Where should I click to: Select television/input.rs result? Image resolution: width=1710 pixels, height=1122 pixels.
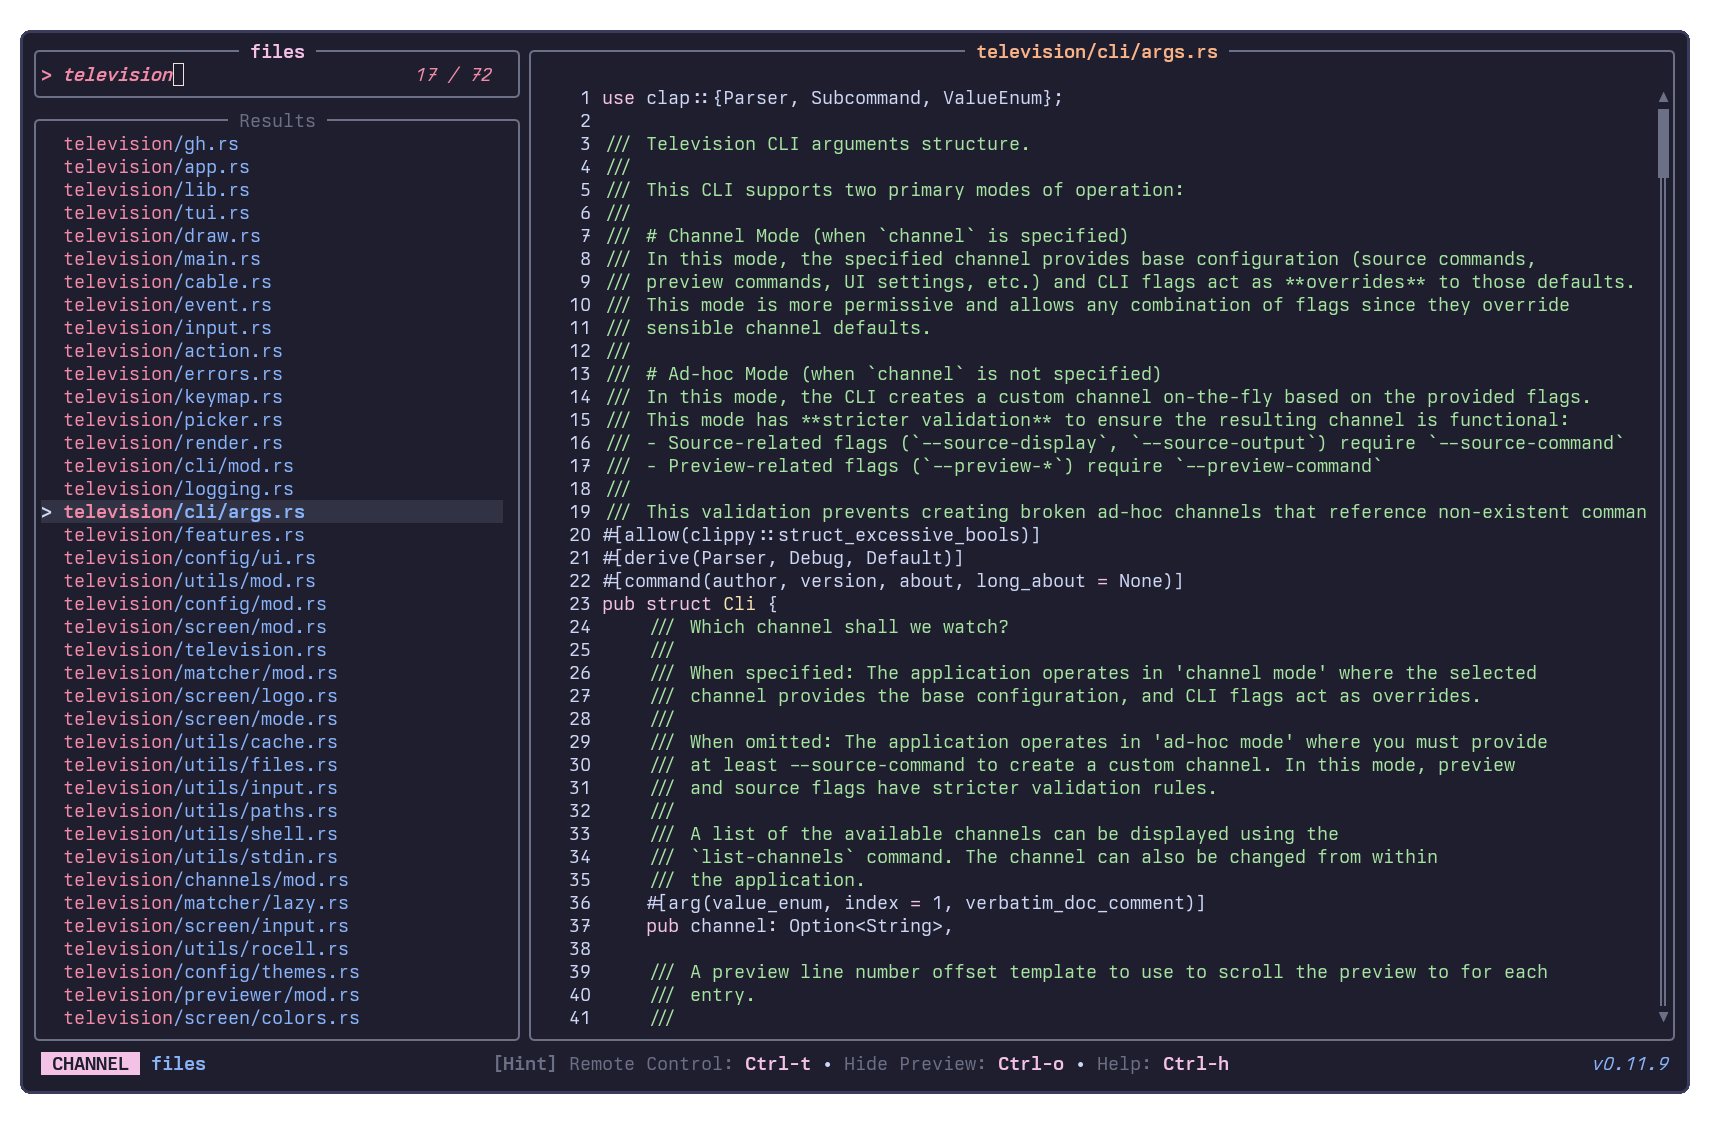point(168,328)
